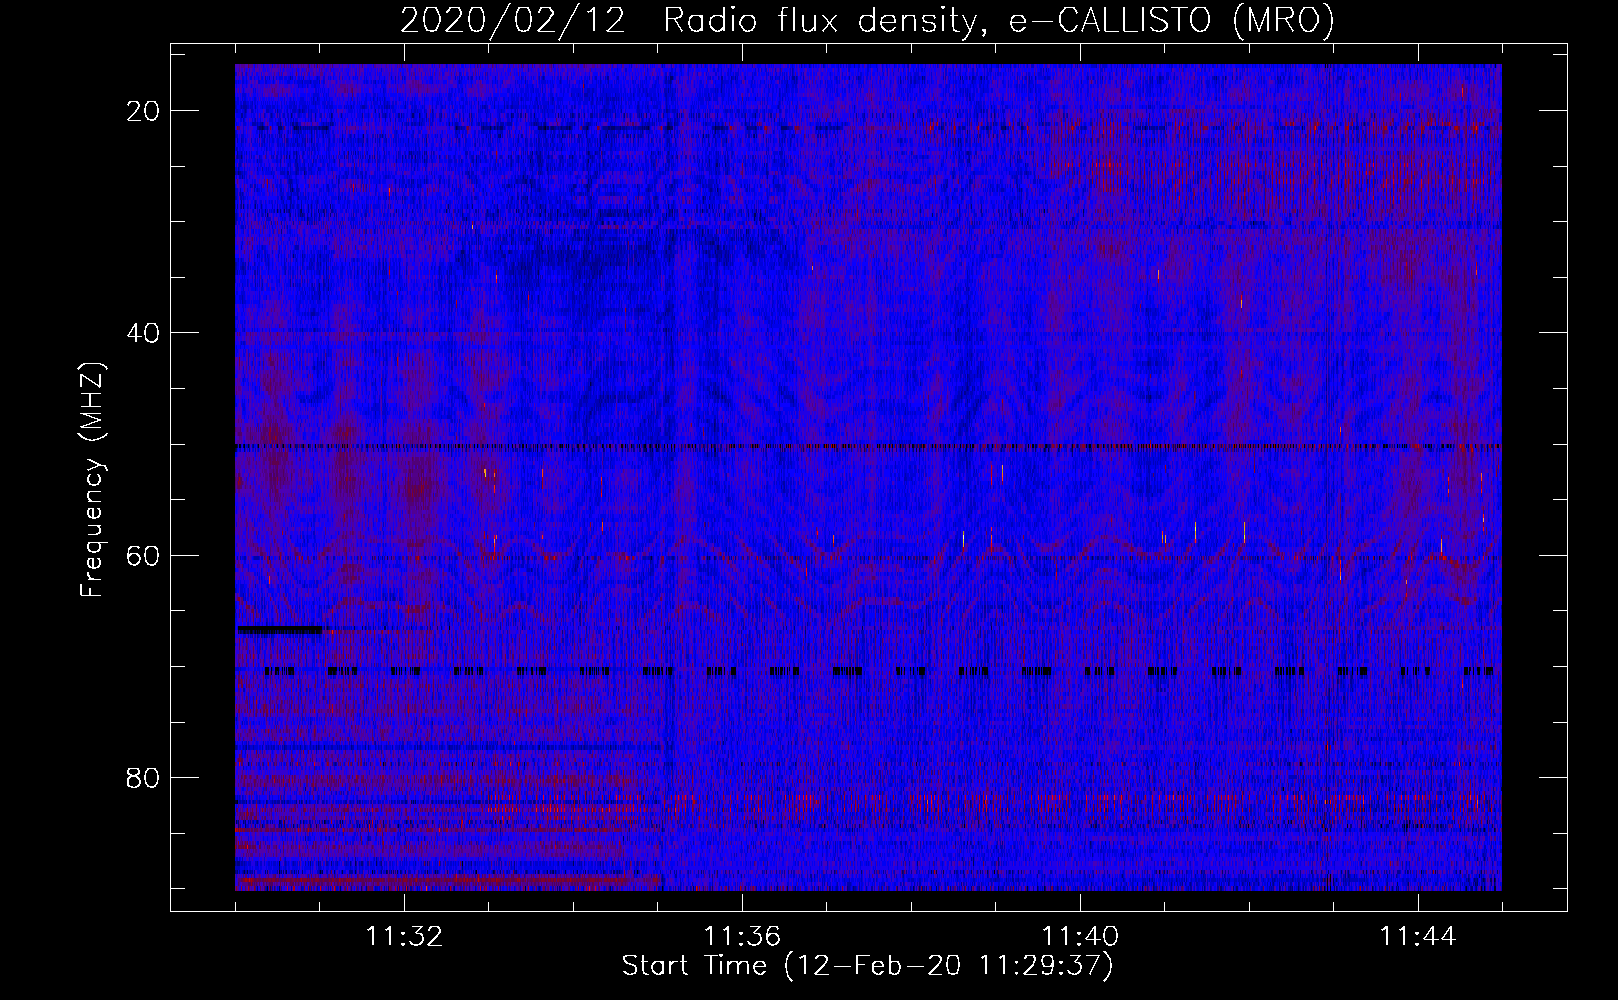Viewport: 1618px width, 1000px height.
Task: Click the "Start Time (12-Feb-20 11:29:37)" label
Action: coord(867,966)
